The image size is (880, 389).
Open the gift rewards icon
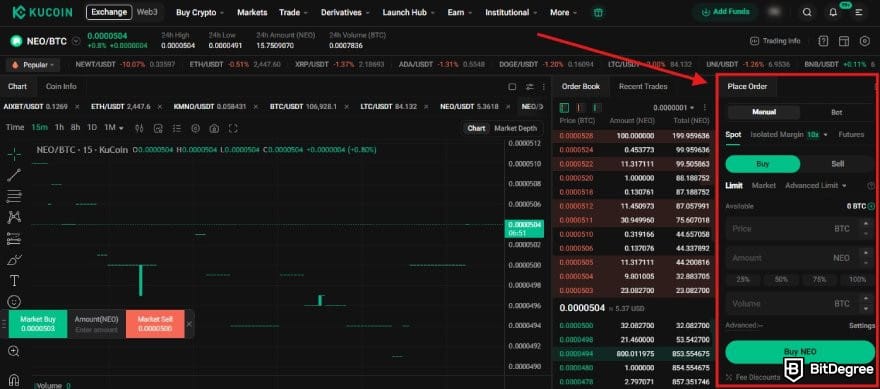pos(598,12)
